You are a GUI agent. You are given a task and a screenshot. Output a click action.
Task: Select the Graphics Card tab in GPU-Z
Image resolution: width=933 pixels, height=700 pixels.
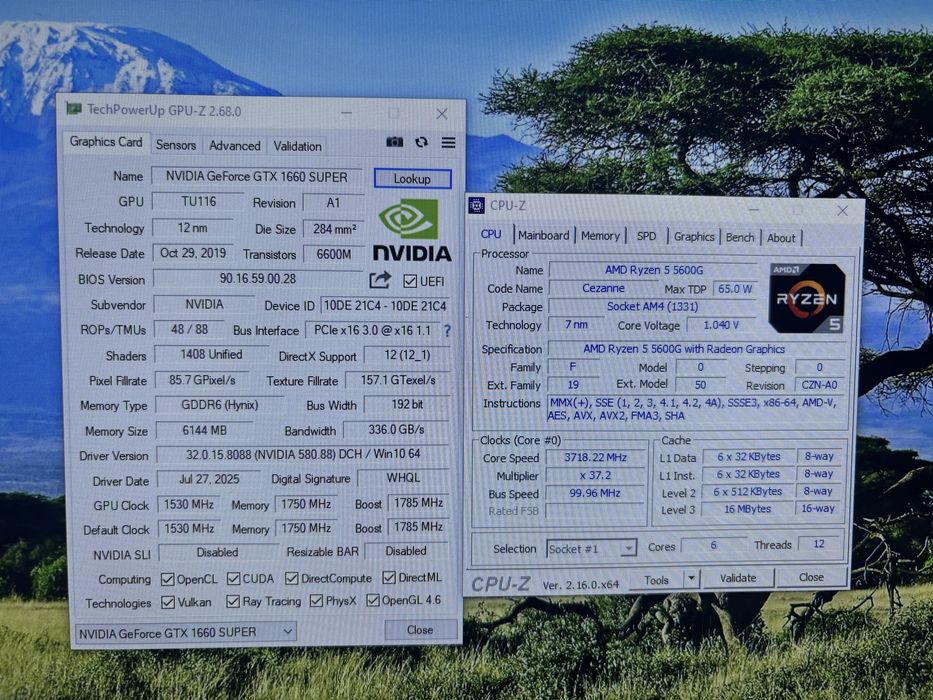point(106,142)
